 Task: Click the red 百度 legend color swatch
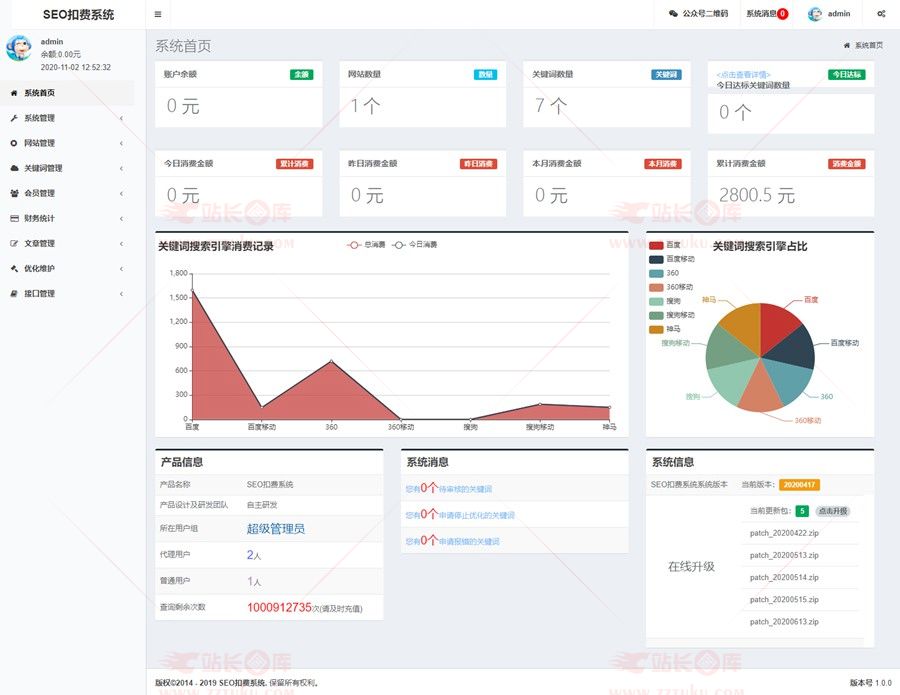[x=656, y=245]
